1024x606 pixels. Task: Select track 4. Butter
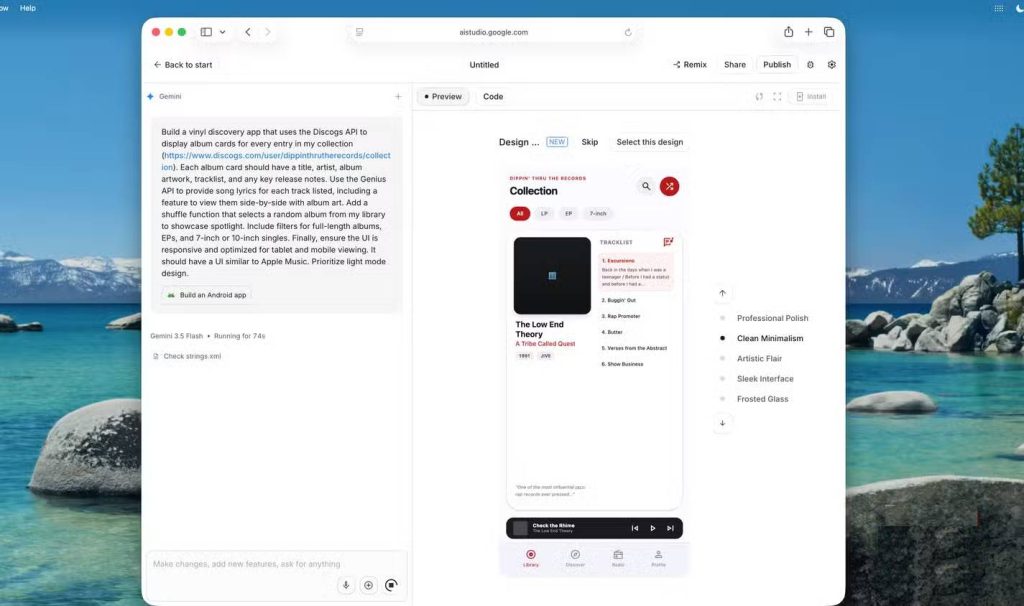tap(612, 332)
